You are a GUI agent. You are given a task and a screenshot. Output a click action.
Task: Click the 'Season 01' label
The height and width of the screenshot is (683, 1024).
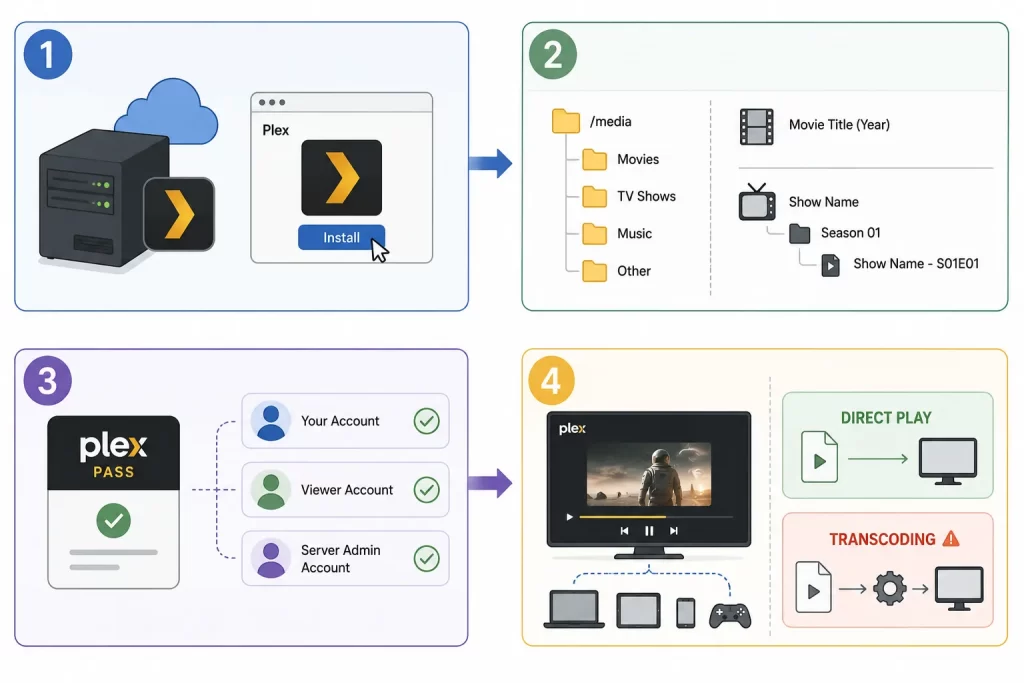coord(850,232)
